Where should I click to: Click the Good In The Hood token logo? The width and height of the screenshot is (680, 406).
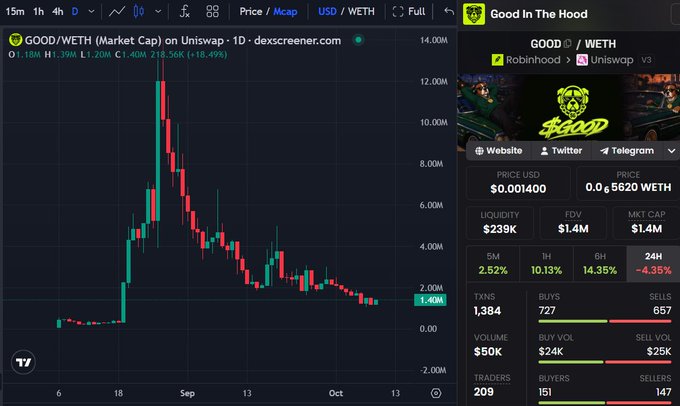point(474,14)
